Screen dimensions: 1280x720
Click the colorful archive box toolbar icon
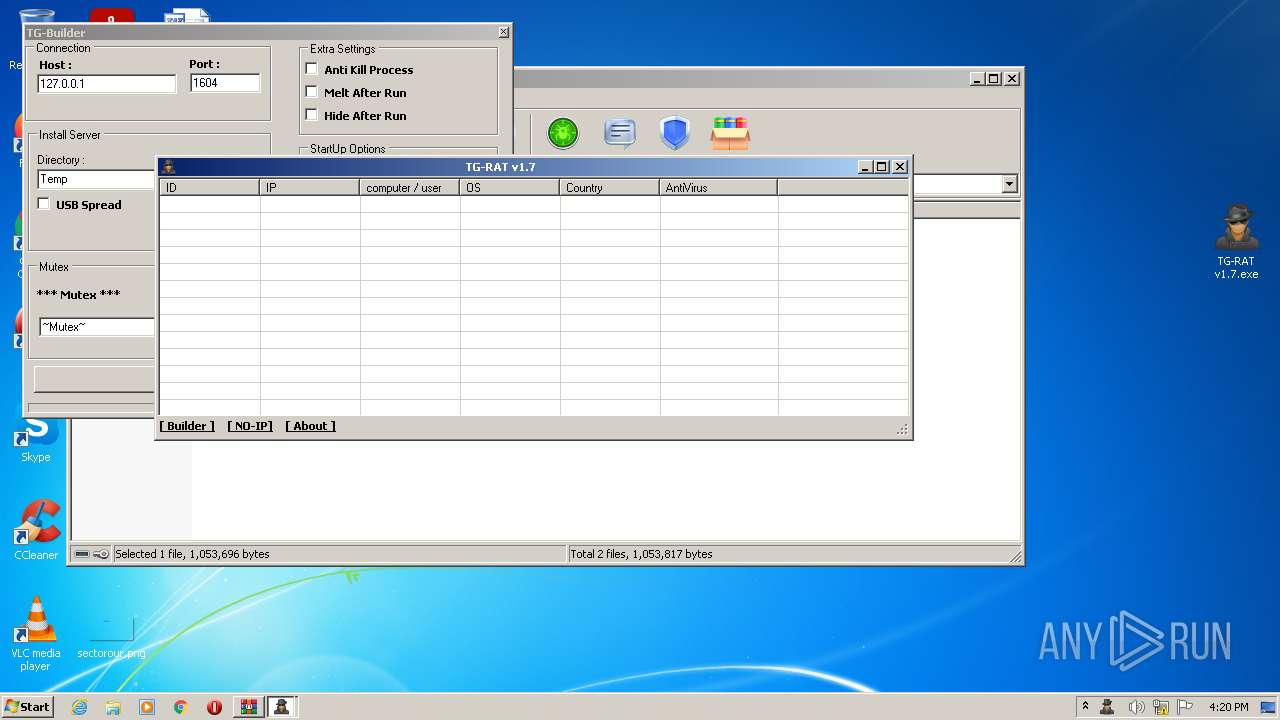pyautogui.click(x=730, y=133)
